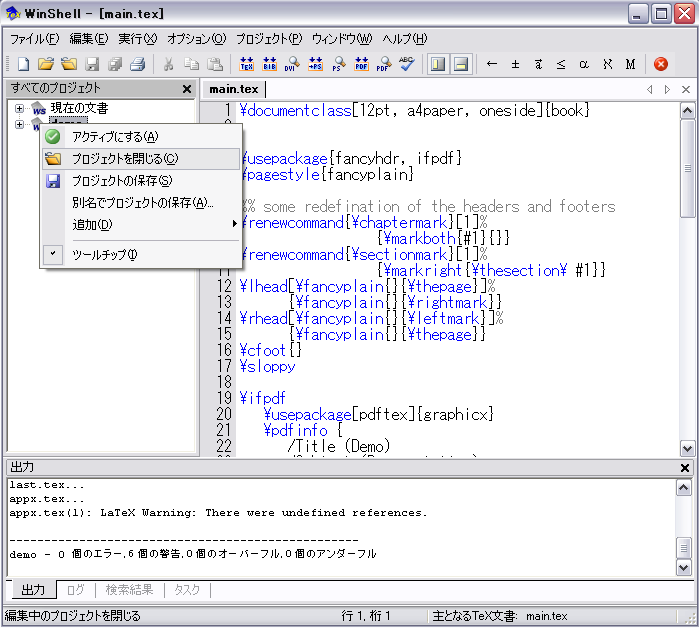Switch to the ログ tab
Viewport: 699px width, 628px height.
point(75,590)
